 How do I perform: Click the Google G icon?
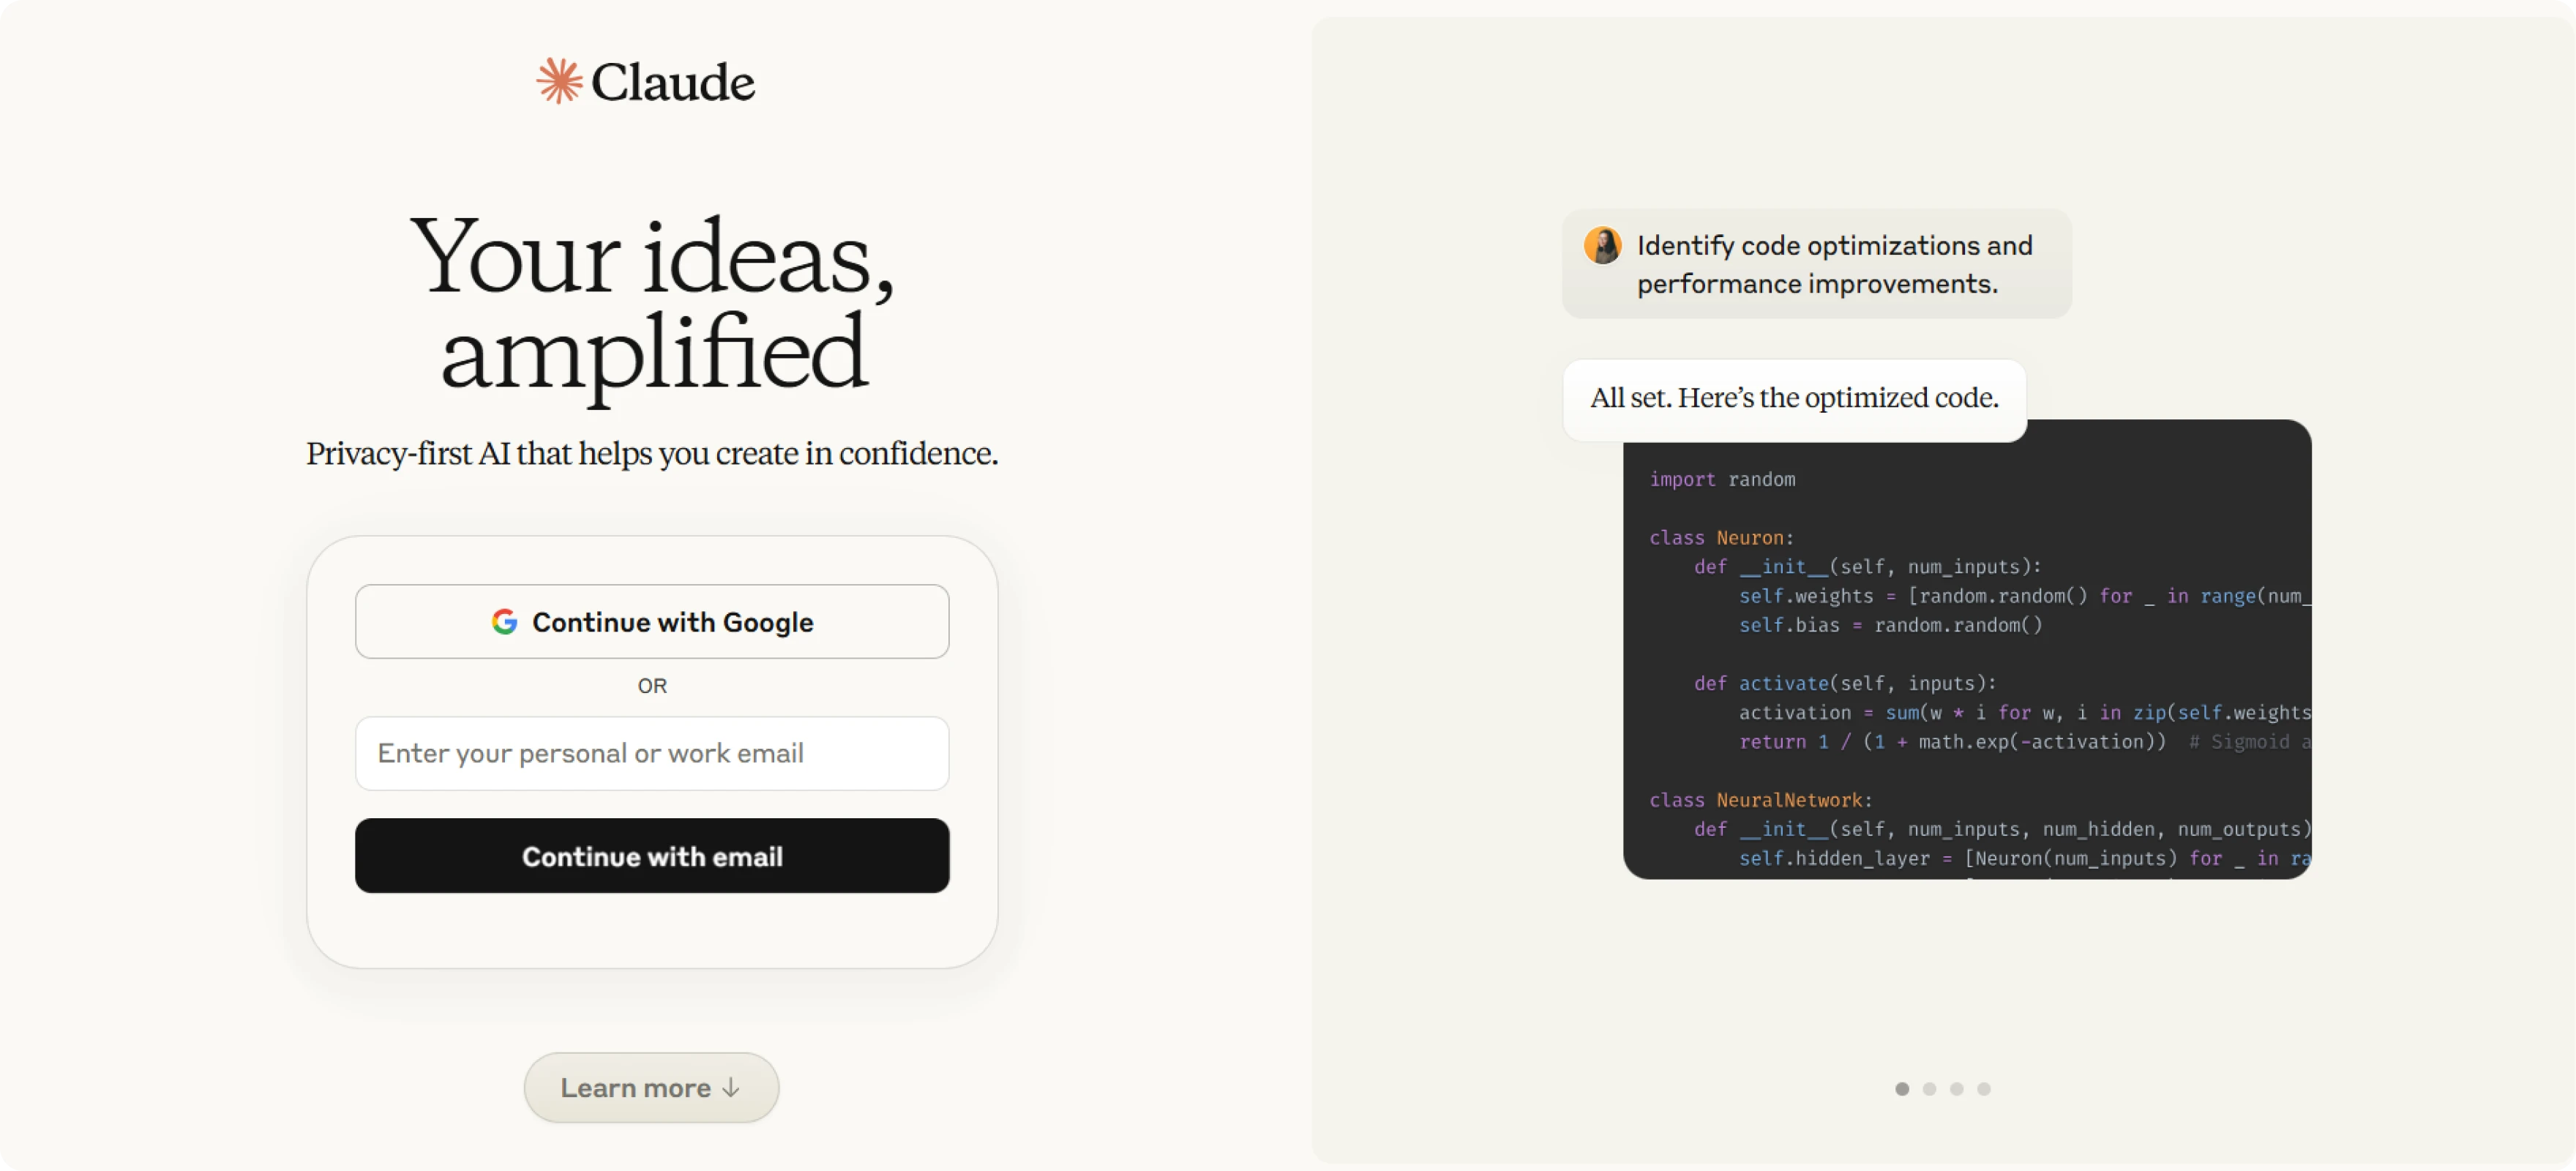tap(506, 621)
